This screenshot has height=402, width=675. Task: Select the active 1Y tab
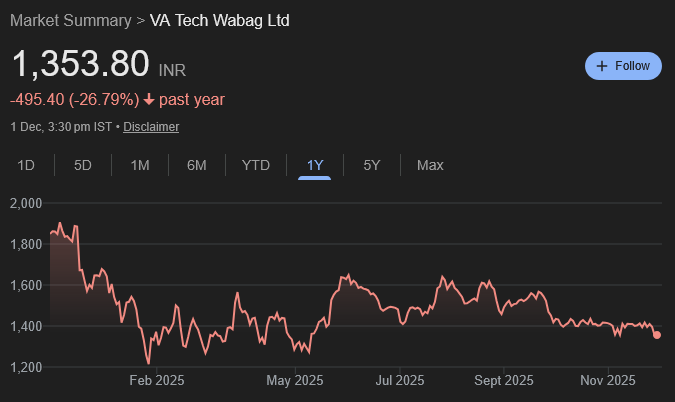(315, 165)
